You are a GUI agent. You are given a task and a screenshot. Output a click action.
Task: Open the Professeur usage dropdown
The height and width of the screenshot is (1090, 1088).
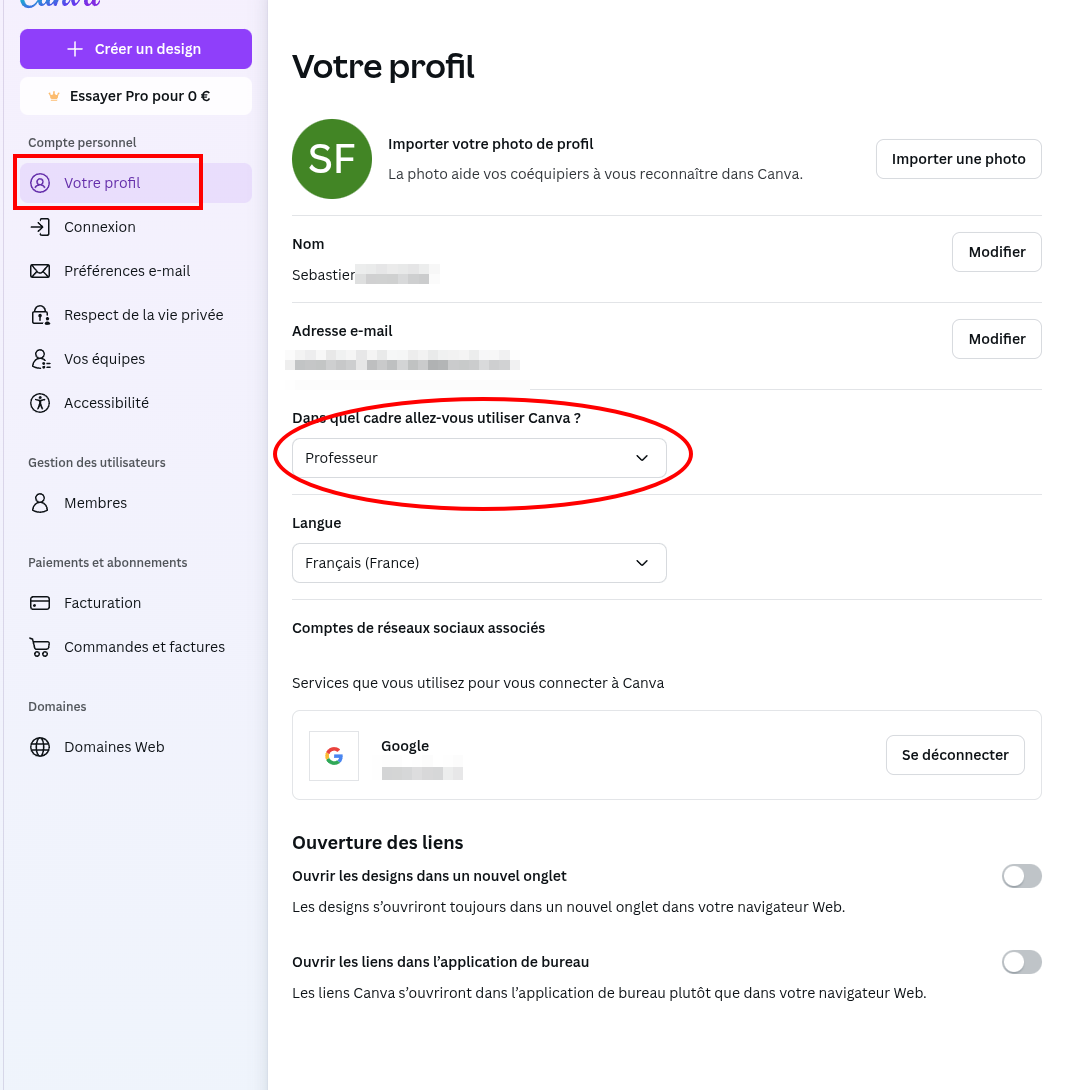click(479, 458)
